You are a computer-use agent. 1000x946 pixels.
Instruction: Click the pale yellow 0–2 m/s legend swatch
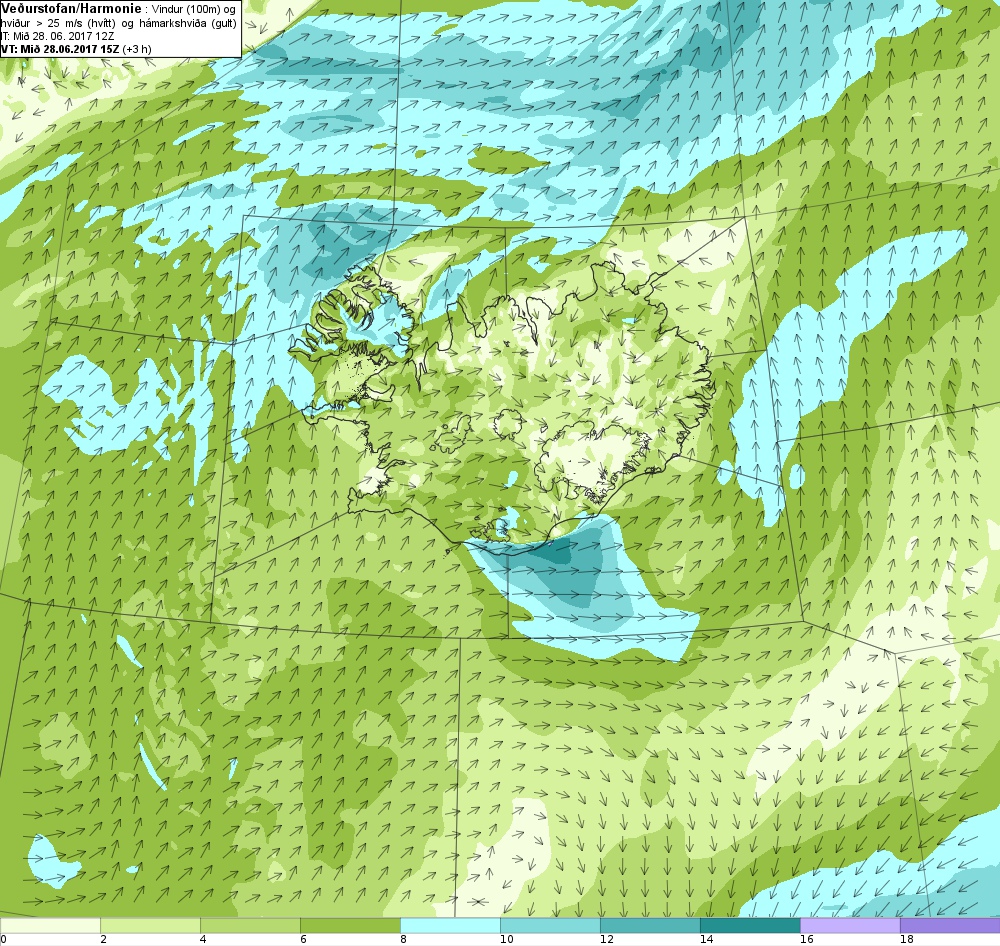coord(50,924)
